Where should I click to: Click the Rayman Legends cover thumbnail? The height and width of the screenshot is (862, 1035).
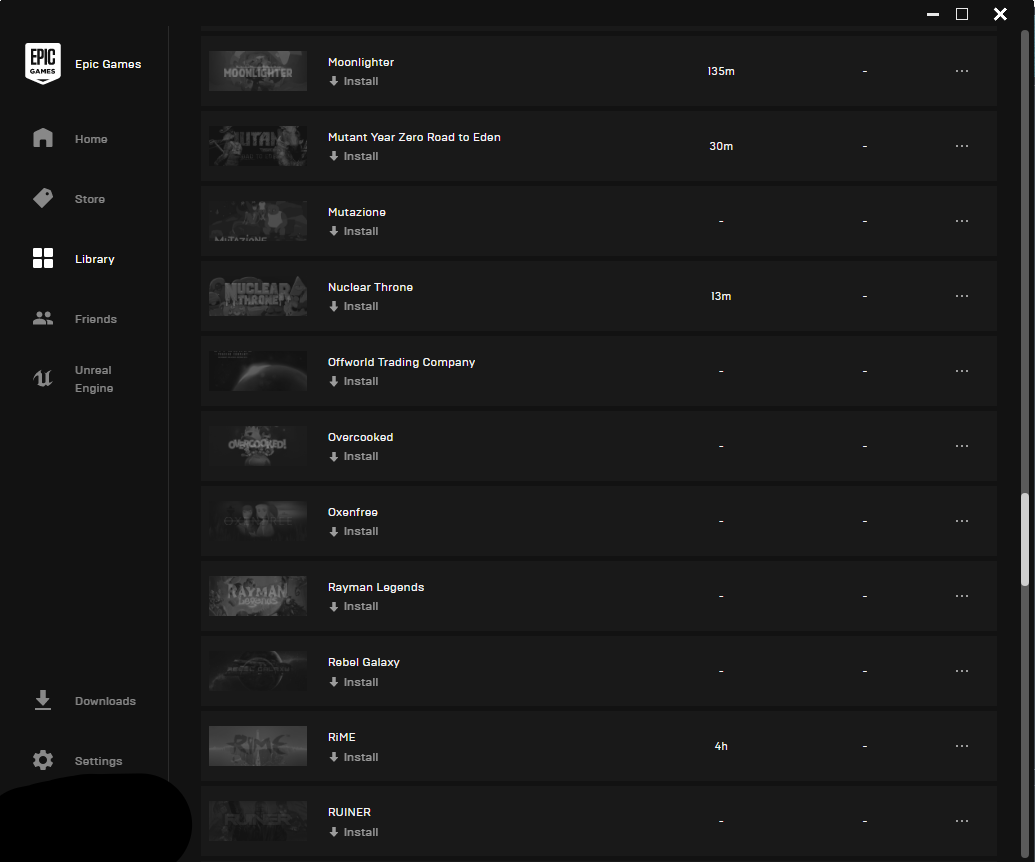point(258,596)
